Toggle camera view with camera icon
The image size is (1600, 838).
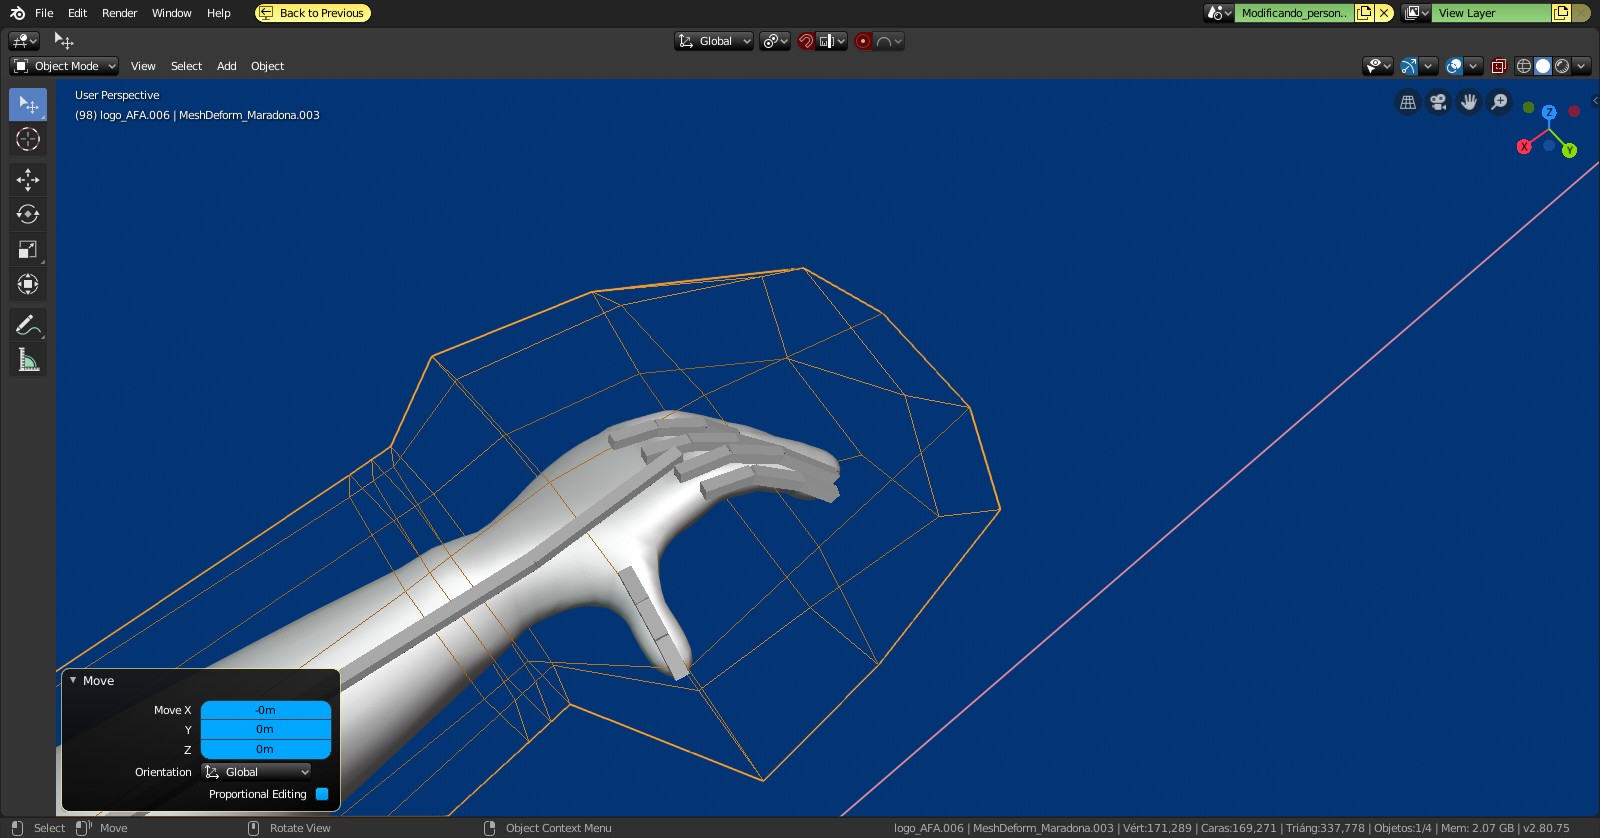coord(1438,102)
